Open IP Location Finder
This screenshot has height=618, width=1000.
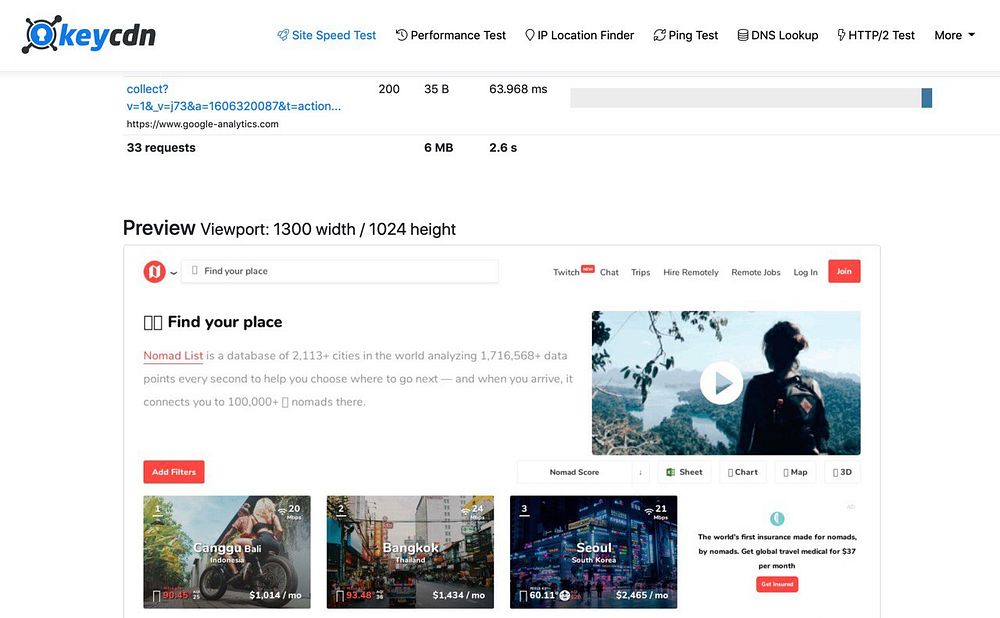tap(579, 35)
